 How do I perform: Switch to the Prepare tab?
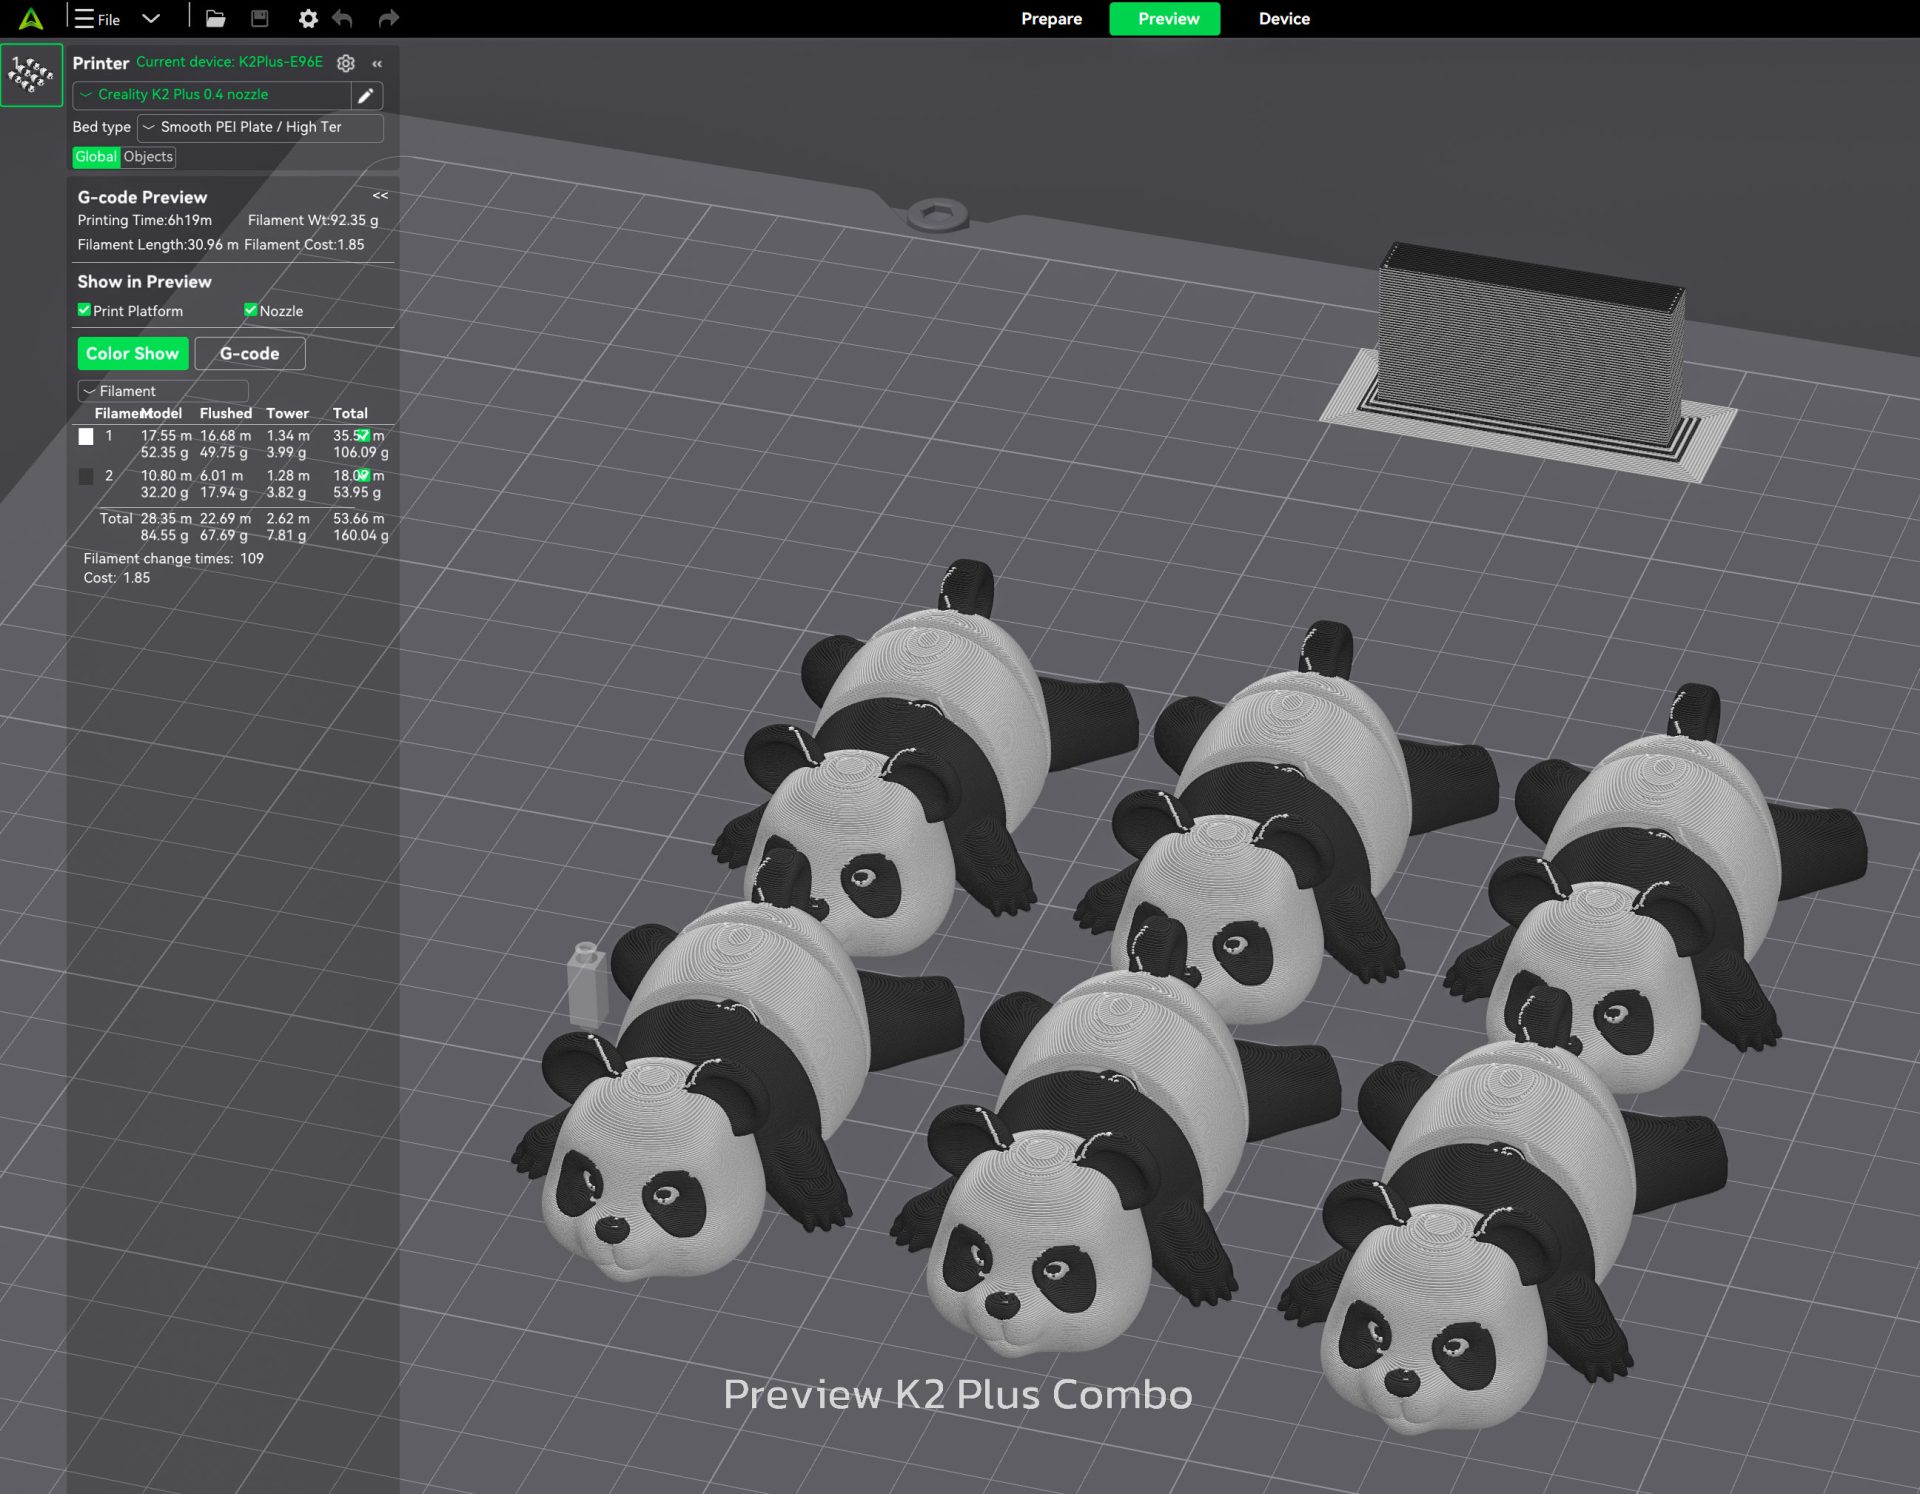click(x=1051, y=18)
